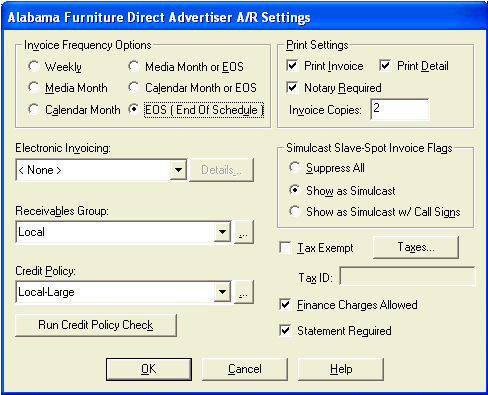This screenshot has height=395, width=488.
Task: Click Run Credit Policy Check button
Action: pos(96,325)
